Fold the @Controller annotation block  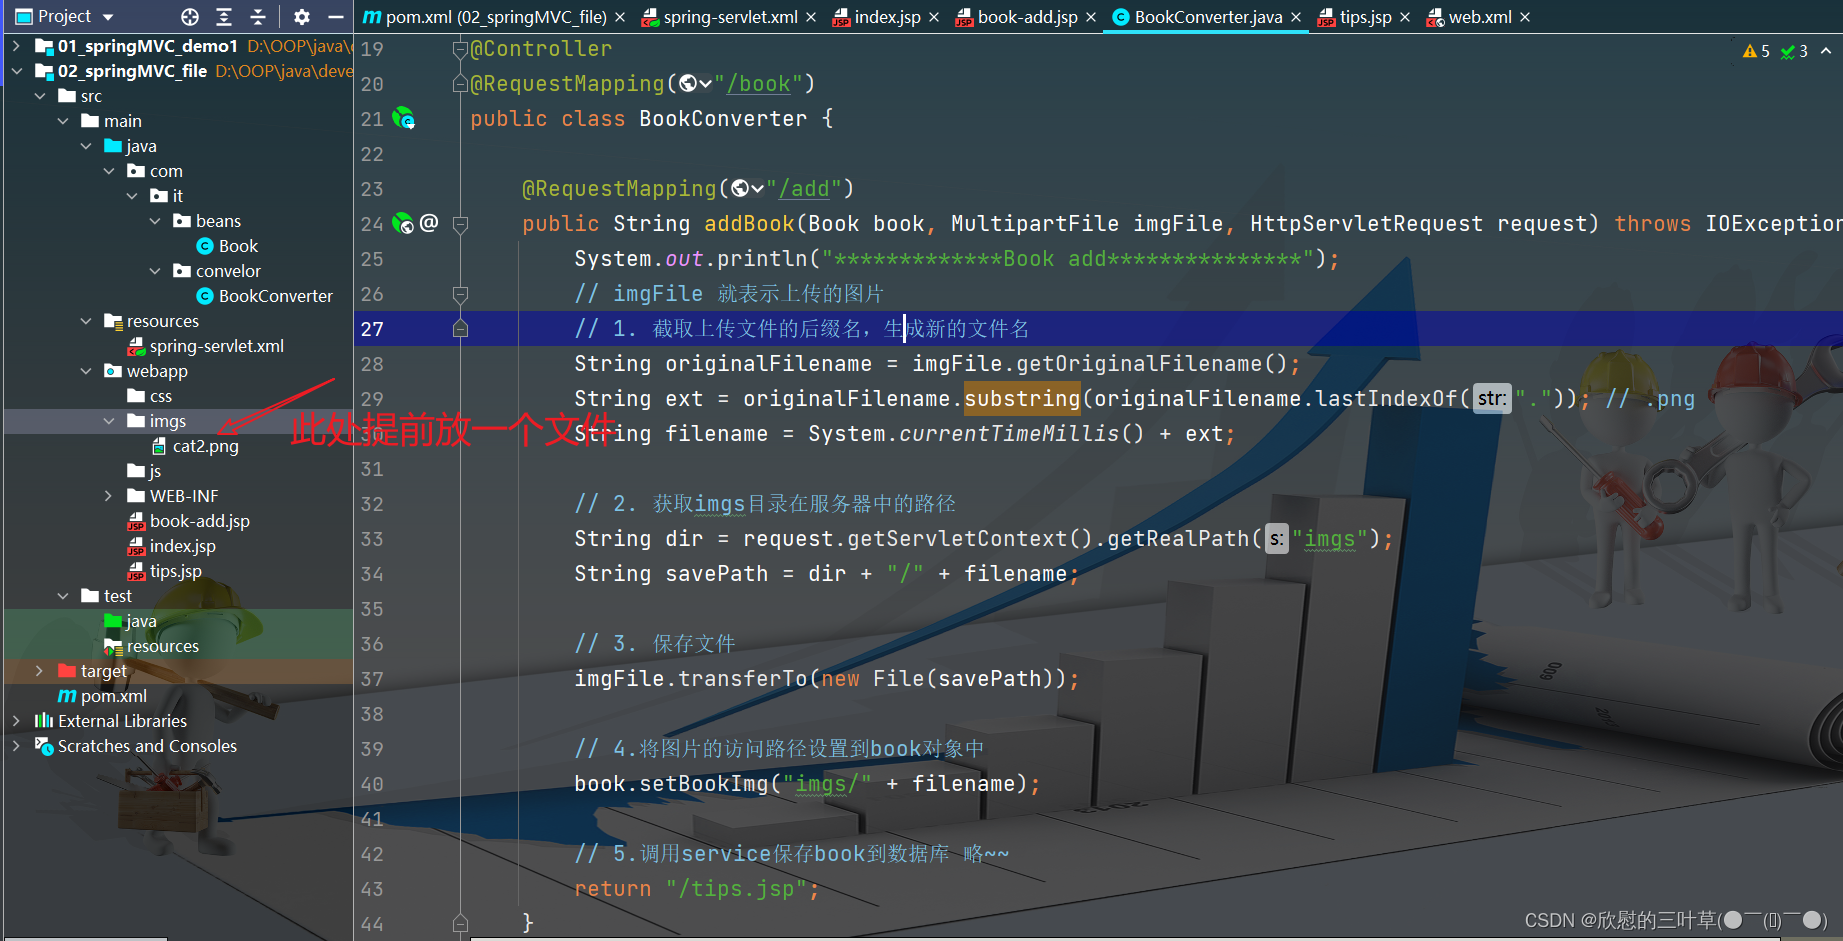point(460,49)
